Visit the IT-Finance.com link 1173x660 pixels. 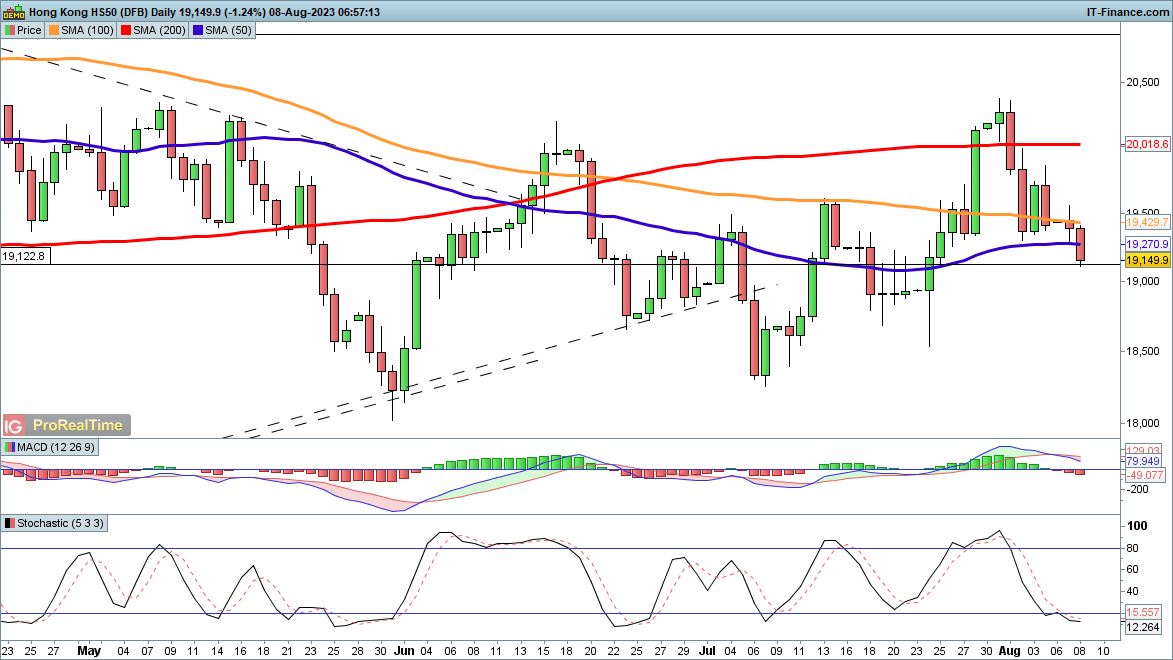pos(1127,12)
